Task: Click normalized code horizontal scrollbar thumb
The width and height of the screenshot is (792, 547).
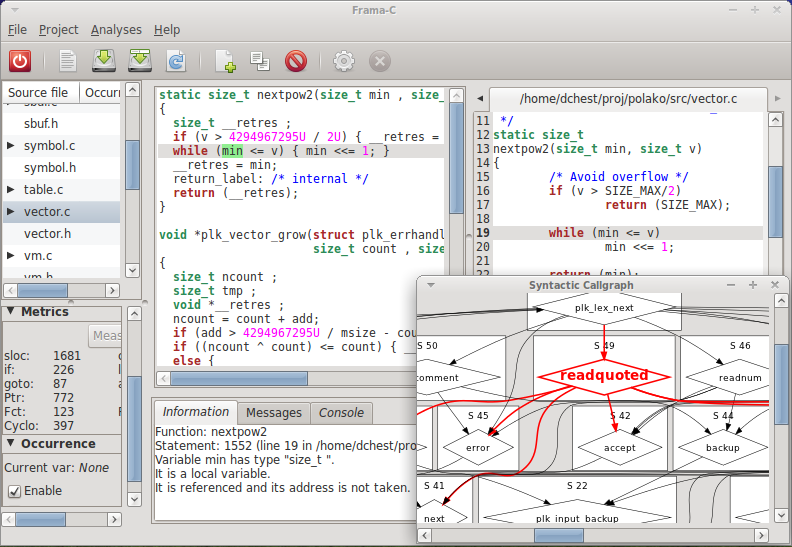Action: (x=239, y=378)
